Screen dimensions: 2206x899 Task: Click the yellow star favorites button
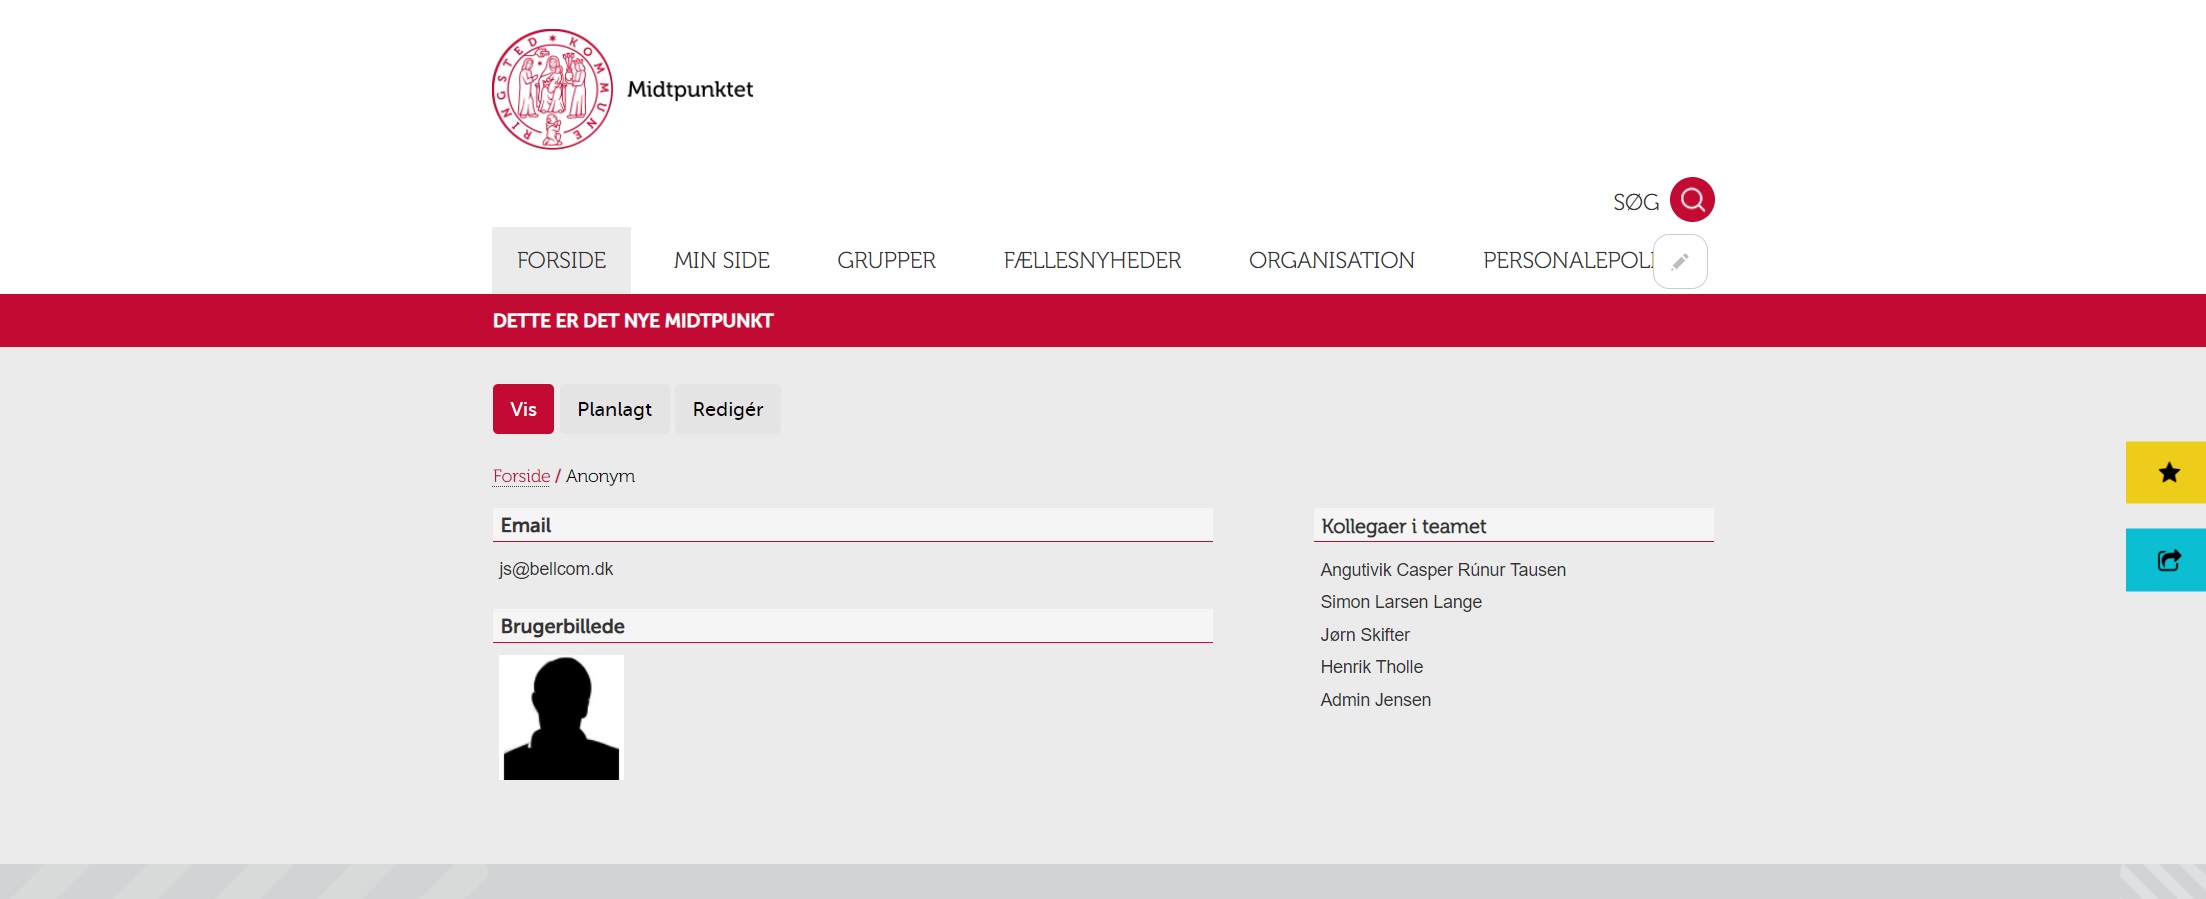click(2167, 472)
